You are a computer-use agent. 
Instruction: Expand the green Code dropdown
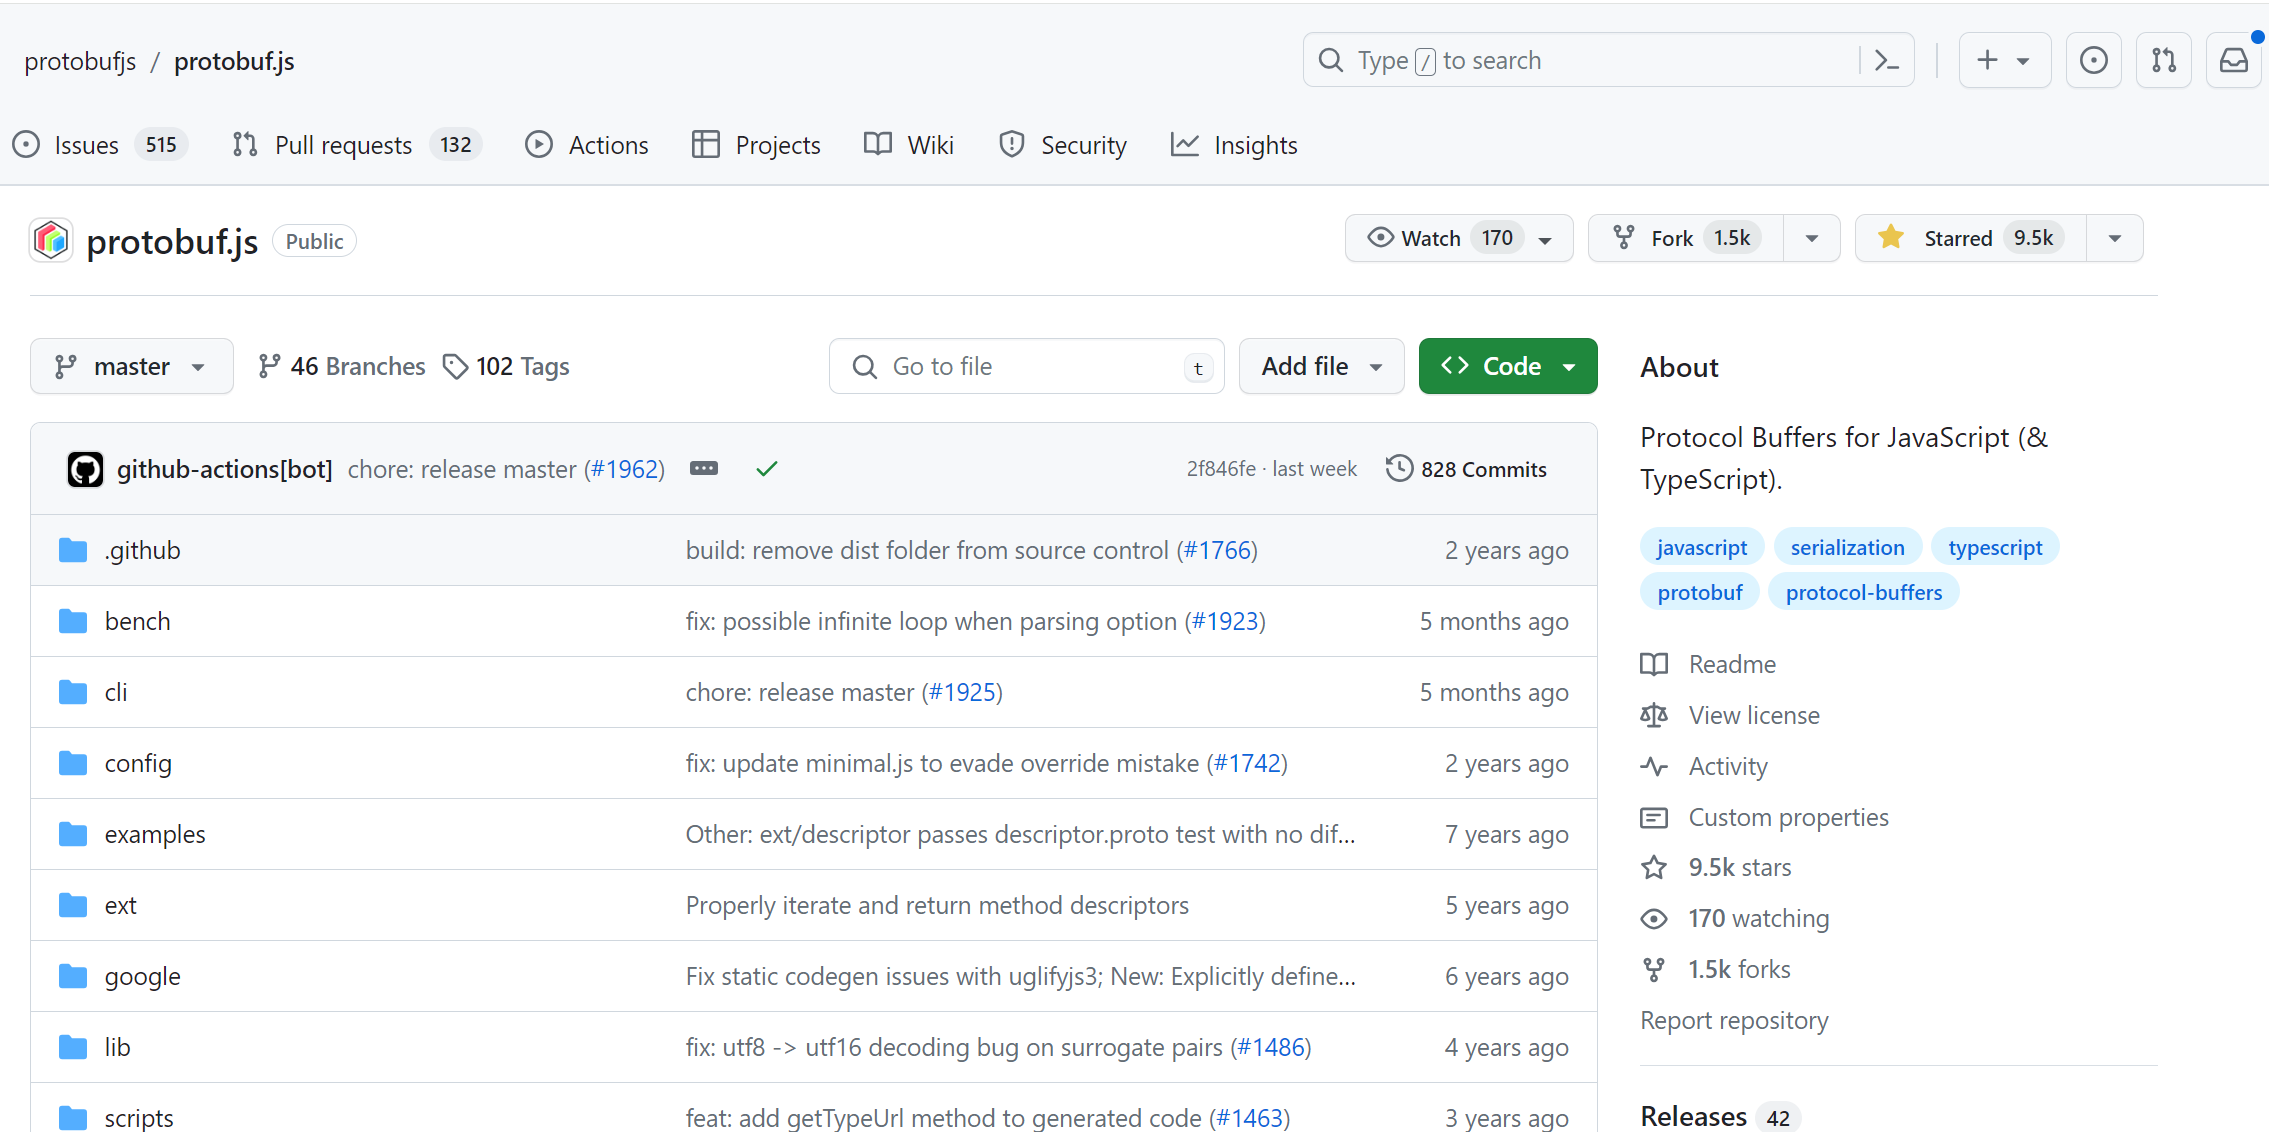pyautogui.click(x=1507, y=367)
